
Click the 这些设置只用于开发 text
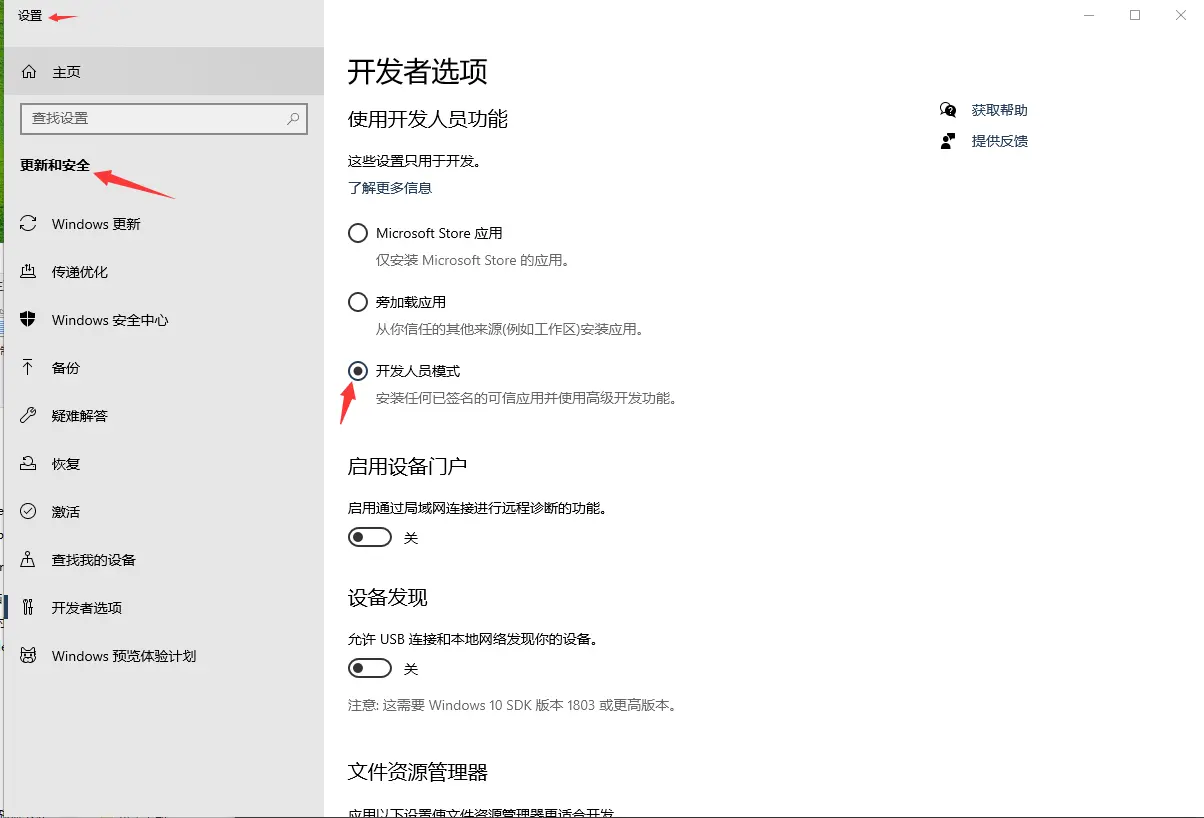(x=414, y=160)
